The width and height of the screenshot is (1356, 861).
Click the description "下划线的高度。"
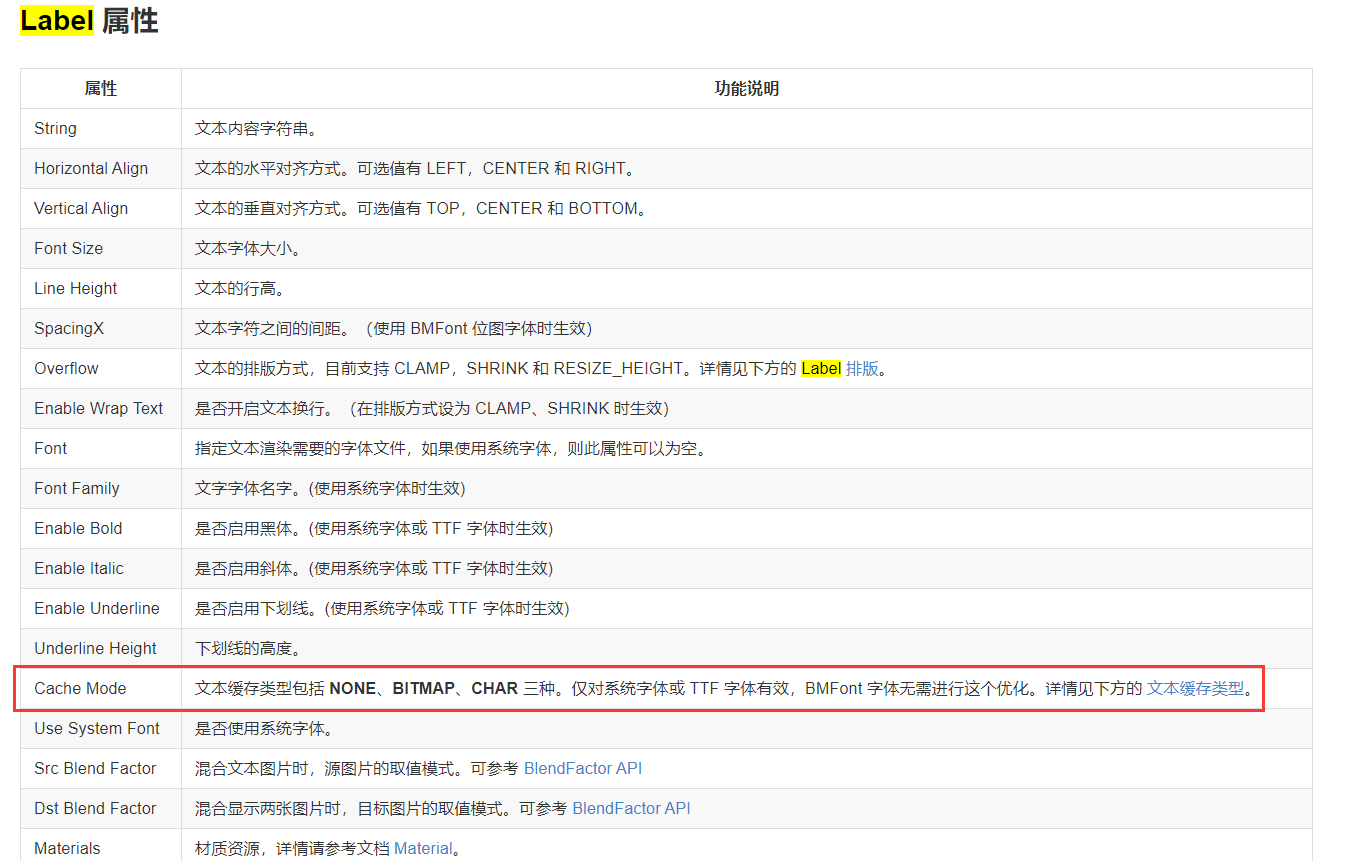[x=248, y=648]
